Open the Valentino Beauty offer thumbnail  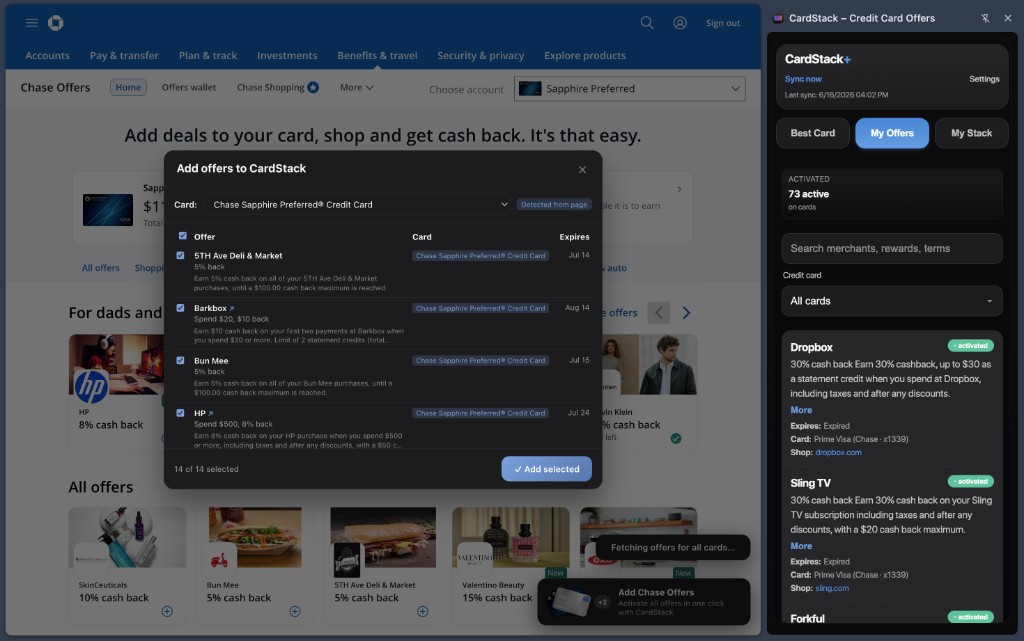pos(510,537)
